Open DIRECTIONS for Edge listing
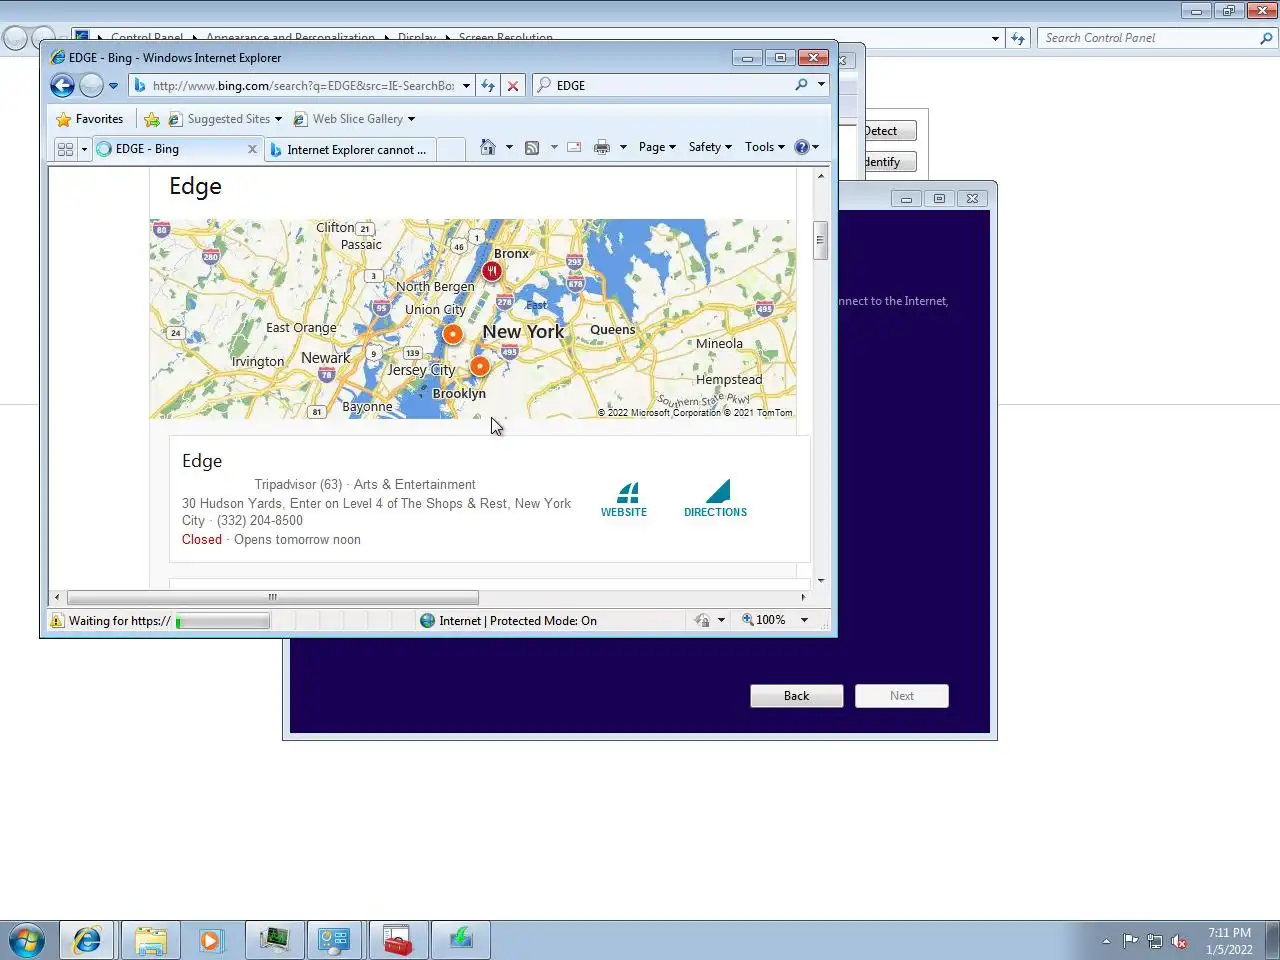The image size is (1280, 960). (x=716, y=499)
